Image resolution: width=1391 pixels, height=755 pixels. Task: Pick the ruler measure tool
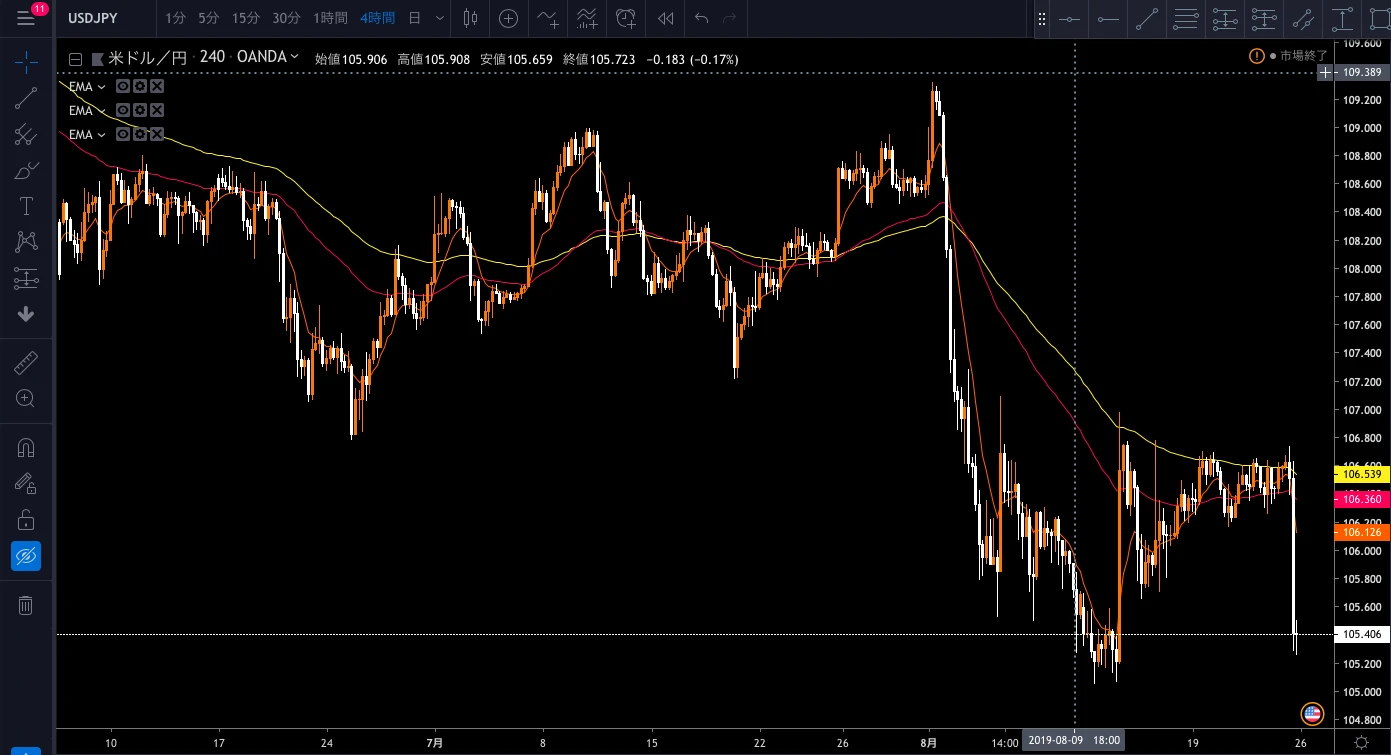point(26,362)
